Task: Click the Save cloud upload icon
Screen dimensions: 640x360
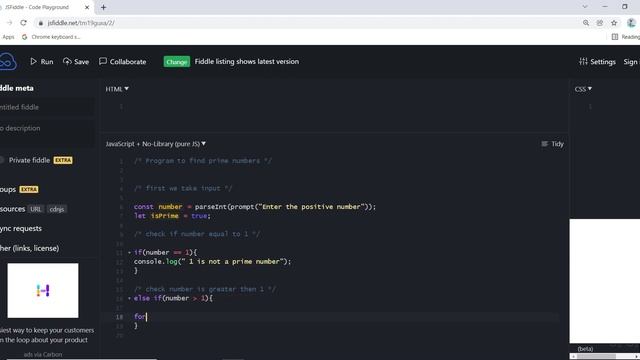Action: [x=67, y=61]
